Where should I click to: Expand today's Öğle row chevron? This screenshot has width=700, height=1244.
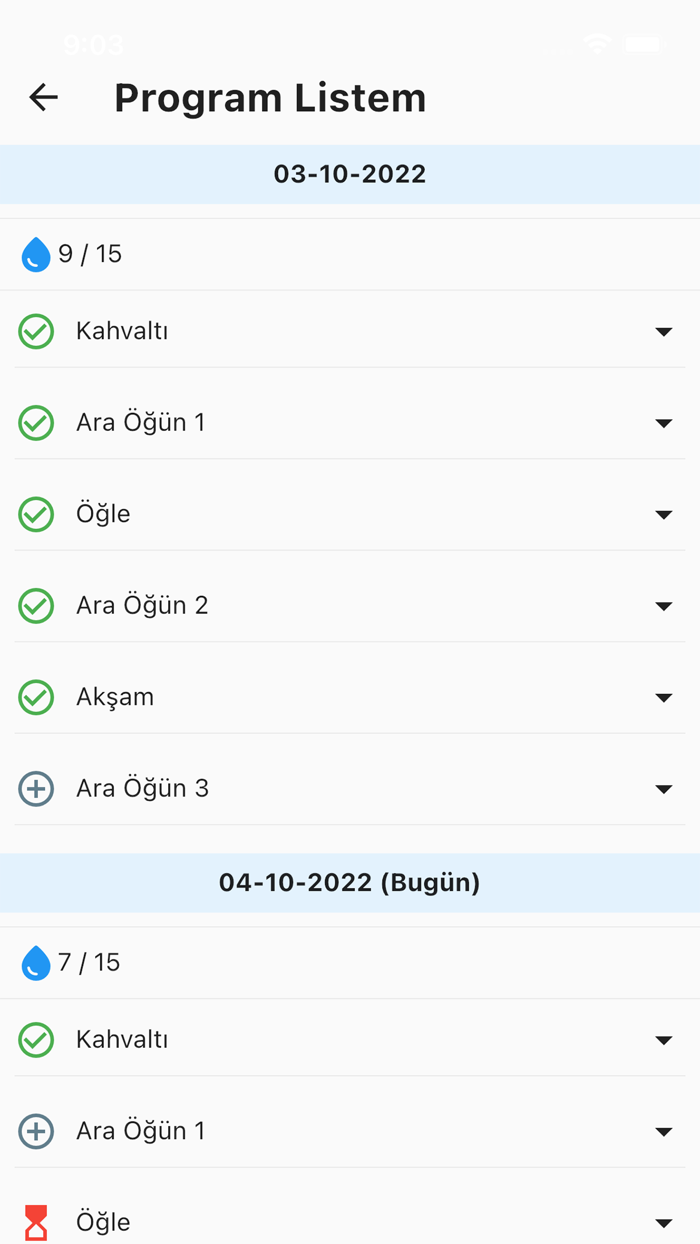tap(665, 1221)
